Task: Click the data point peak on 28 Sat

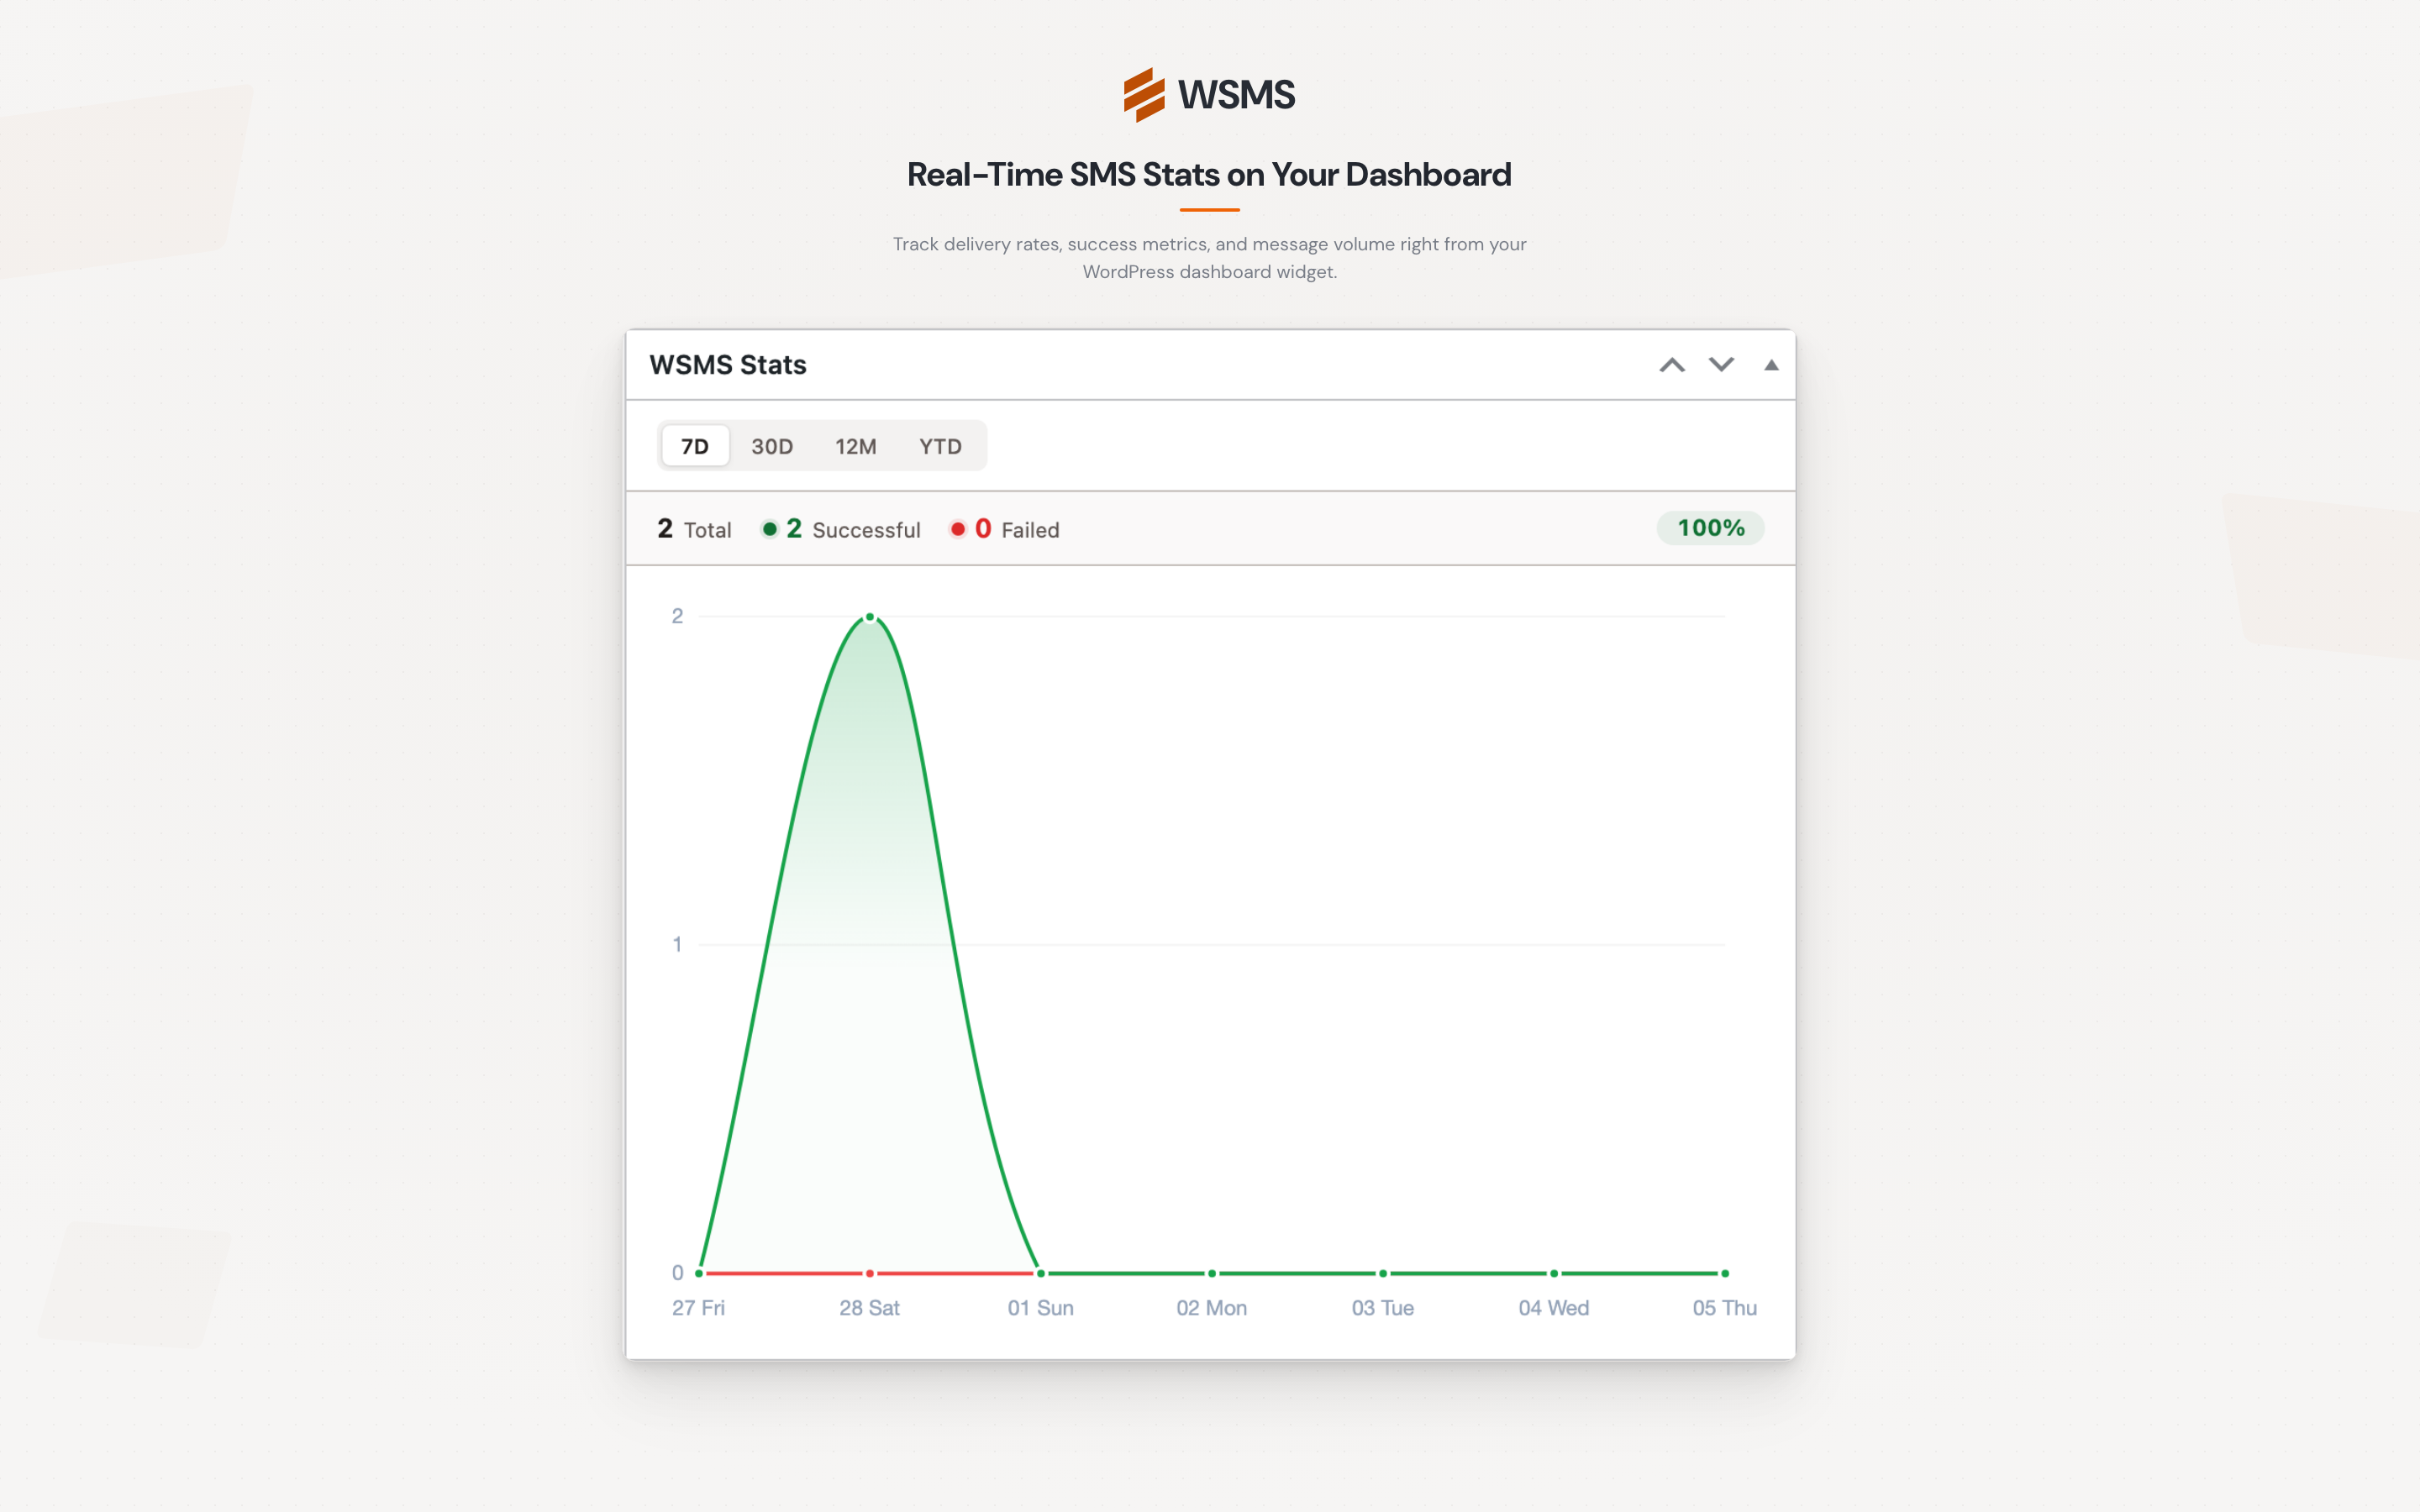Action: click(x=869, y=617)
